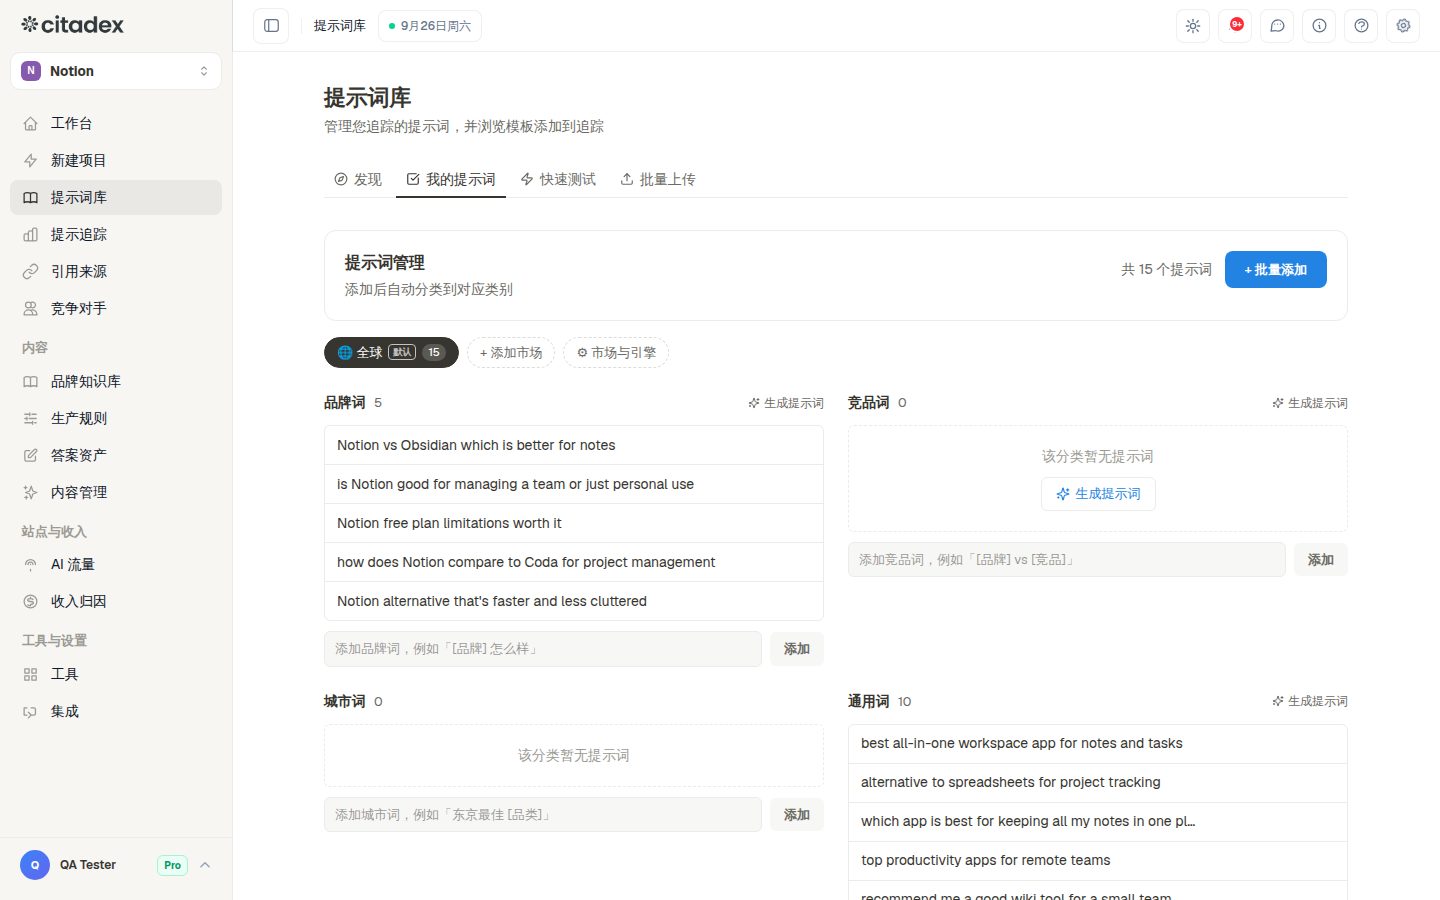The height and width of the screenshot is (900, 1440).
Task: Focus the 添加竞品词 input field
Action: coord(1067,560)
